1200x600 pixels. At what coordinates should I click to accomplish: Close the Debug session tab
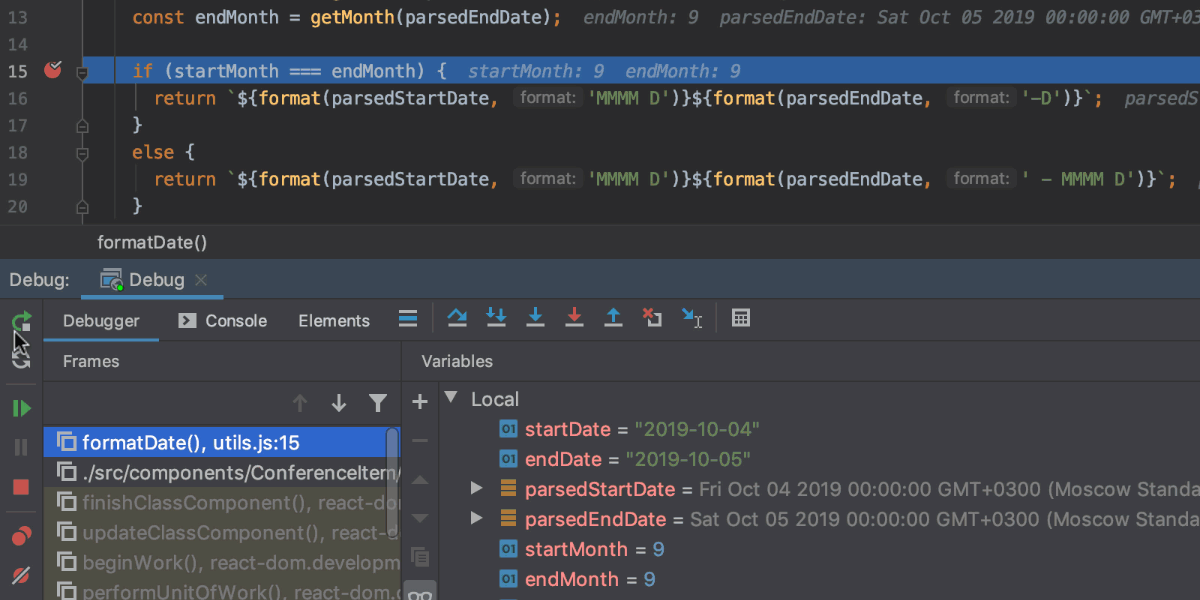click(x=201, y=280)
